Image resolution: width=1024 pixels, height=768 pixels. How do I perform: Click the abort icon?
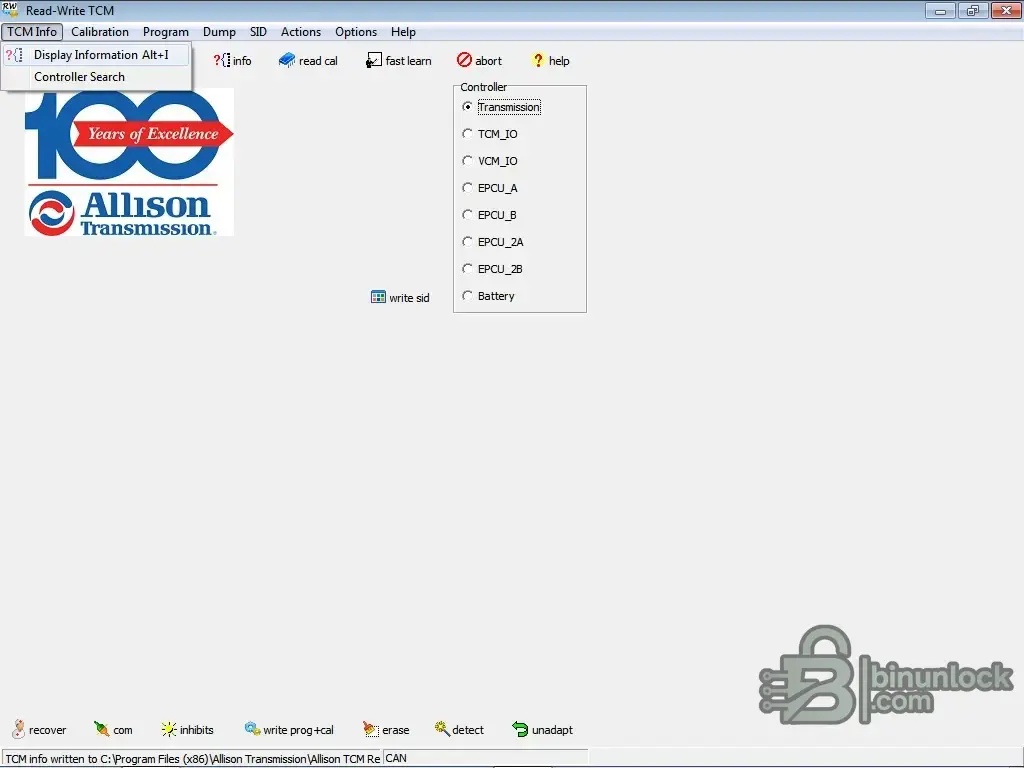(x=464, y=60)
